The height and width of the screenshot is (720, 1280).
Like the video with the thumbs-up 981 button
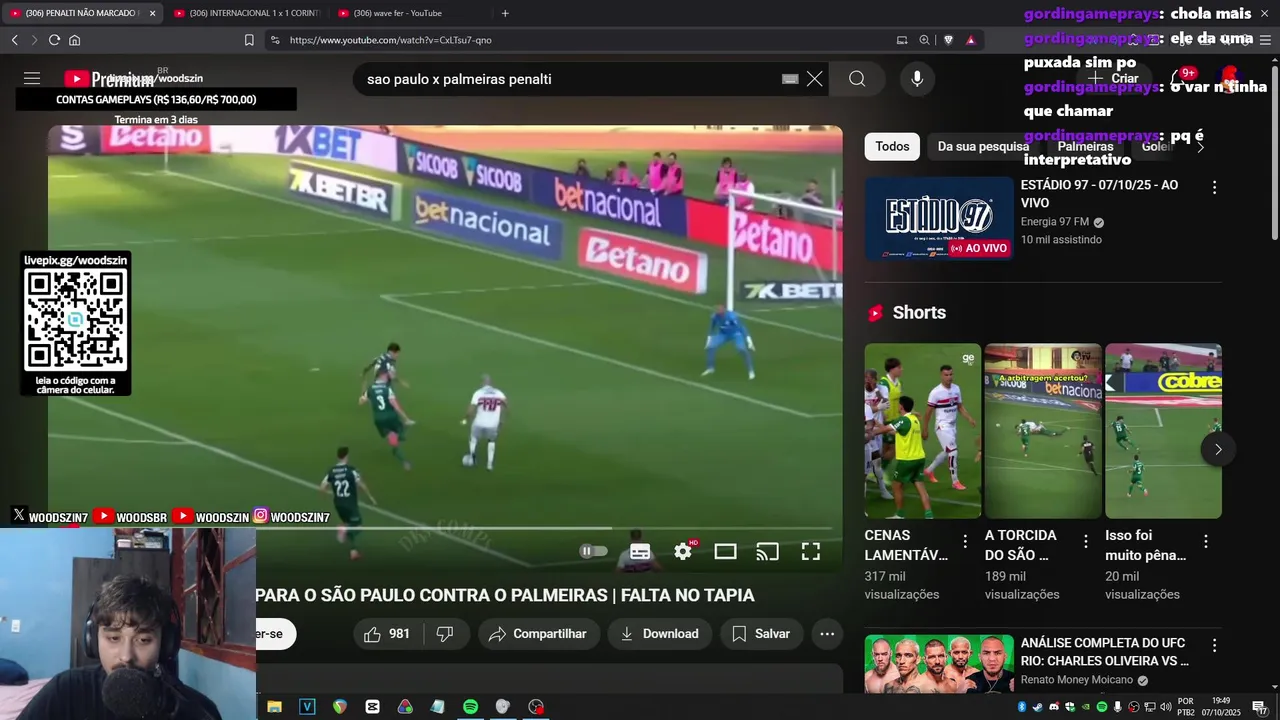pos(387,634)
